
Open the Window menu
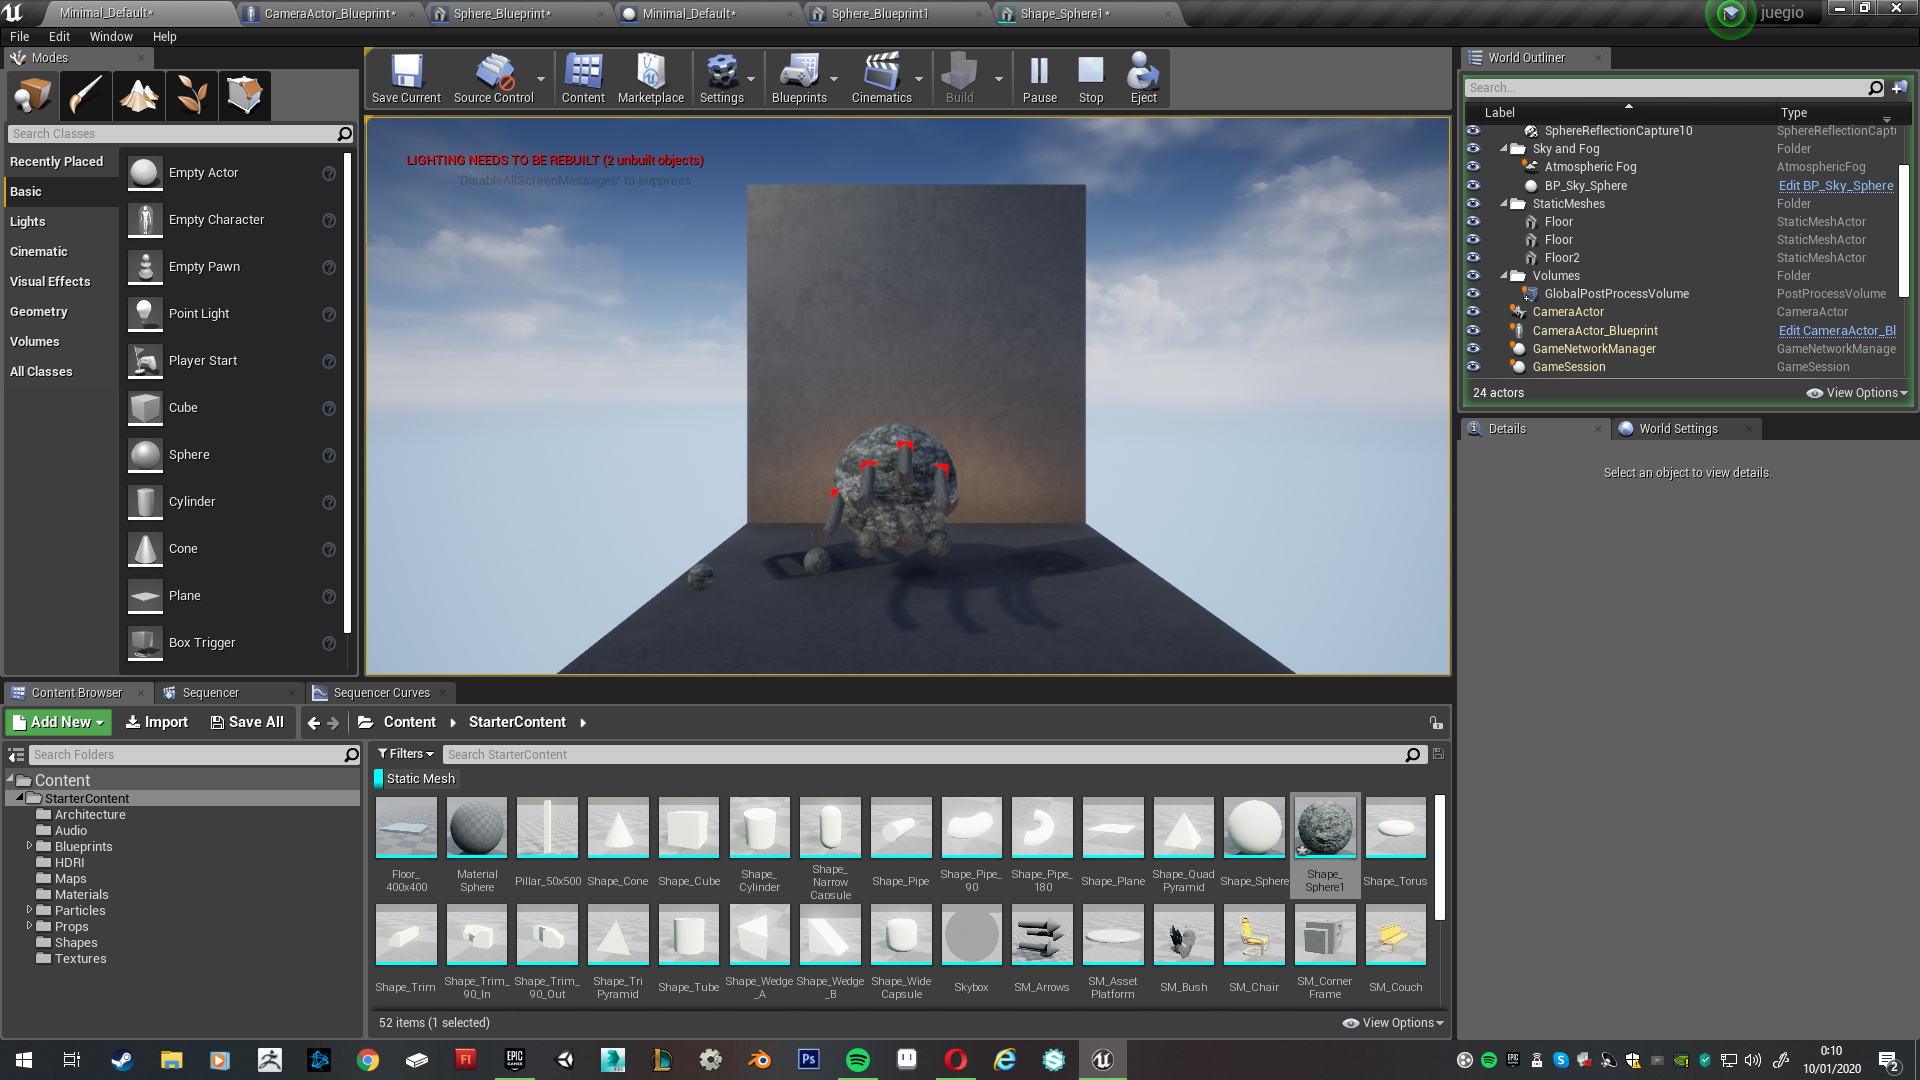(110, 37)
